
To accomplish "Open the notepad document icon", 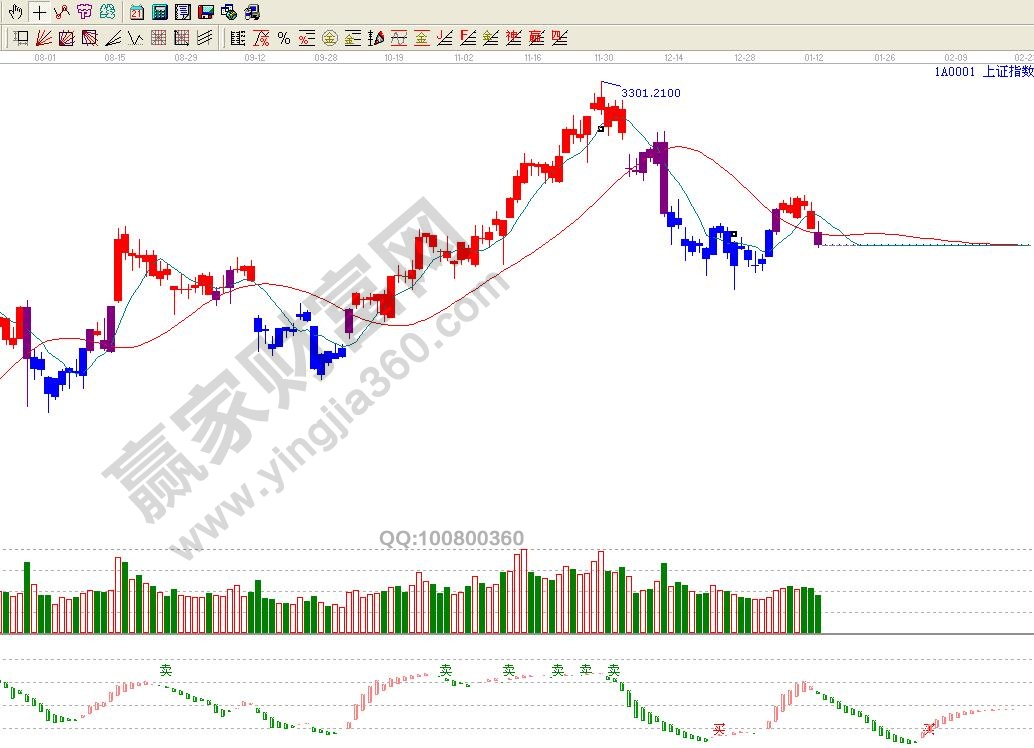I will (183, 12).
